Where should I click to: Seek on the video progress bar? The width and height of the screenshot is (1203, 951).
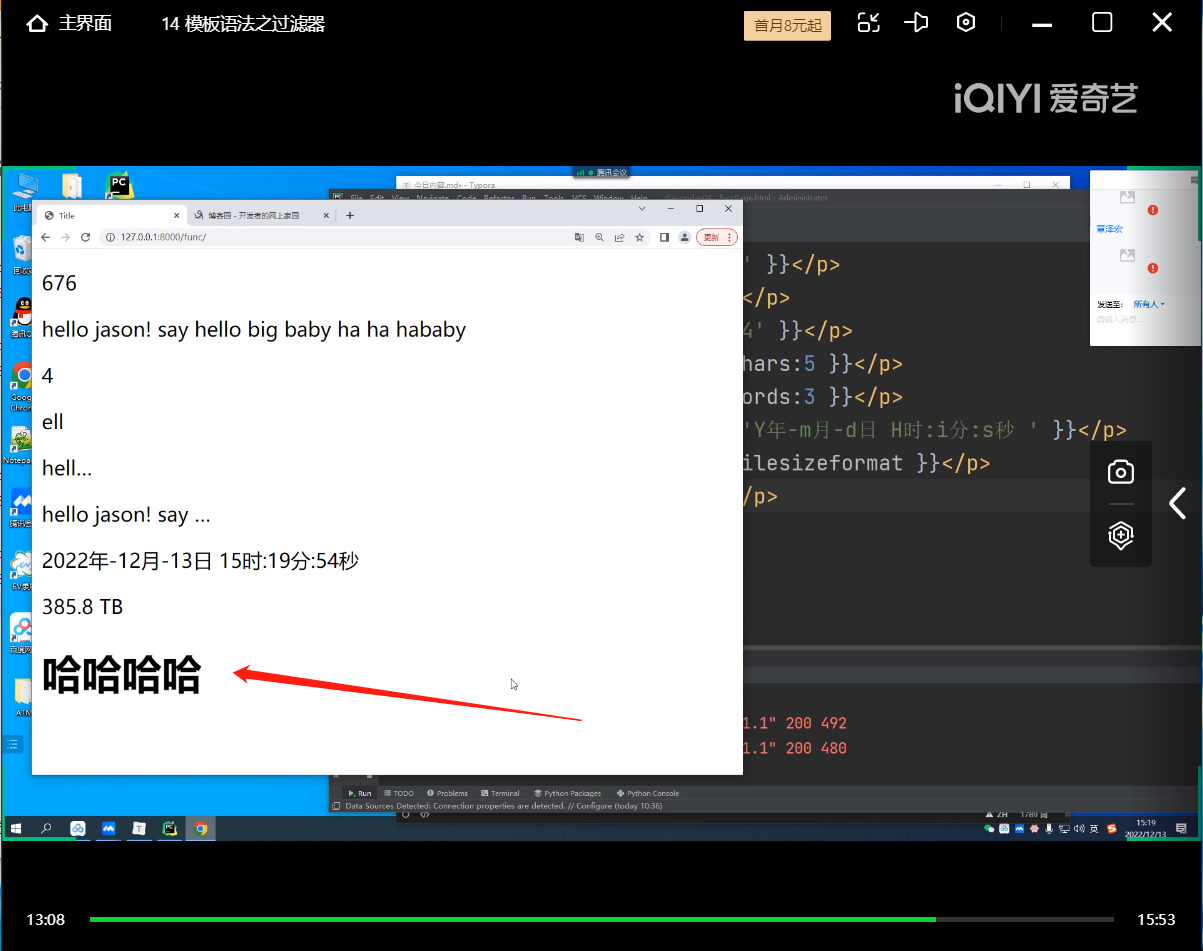pos(601,919)
